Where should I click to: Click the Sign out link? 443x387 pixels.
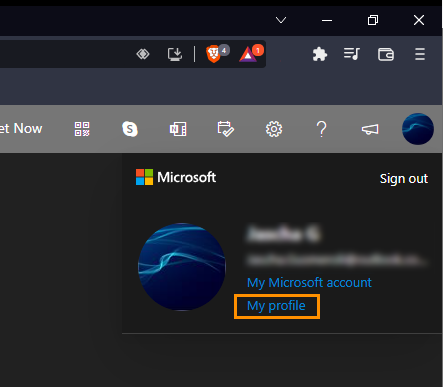[404, 179]
